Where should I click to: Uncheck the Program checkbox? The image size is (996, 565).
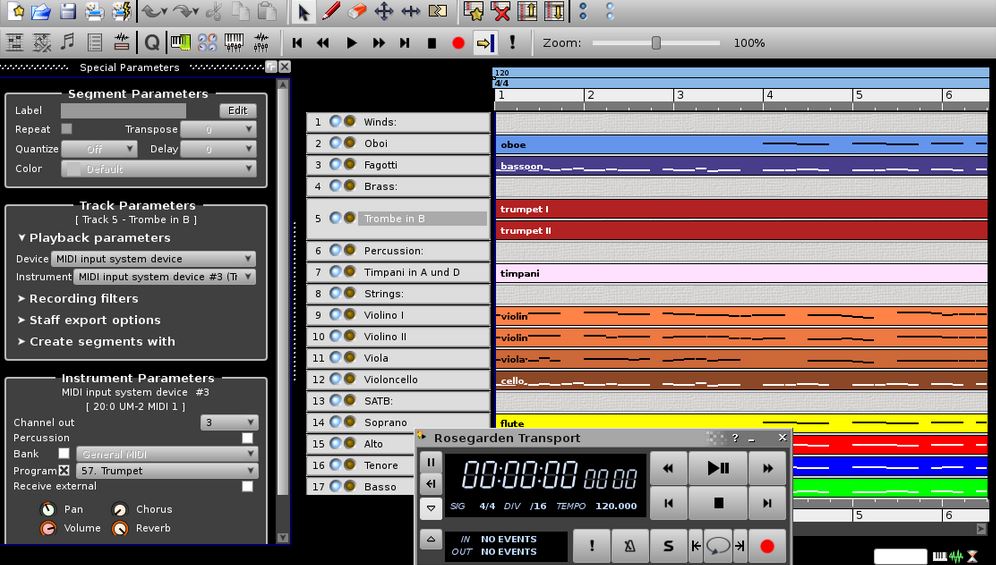click(x=64, y=470)
